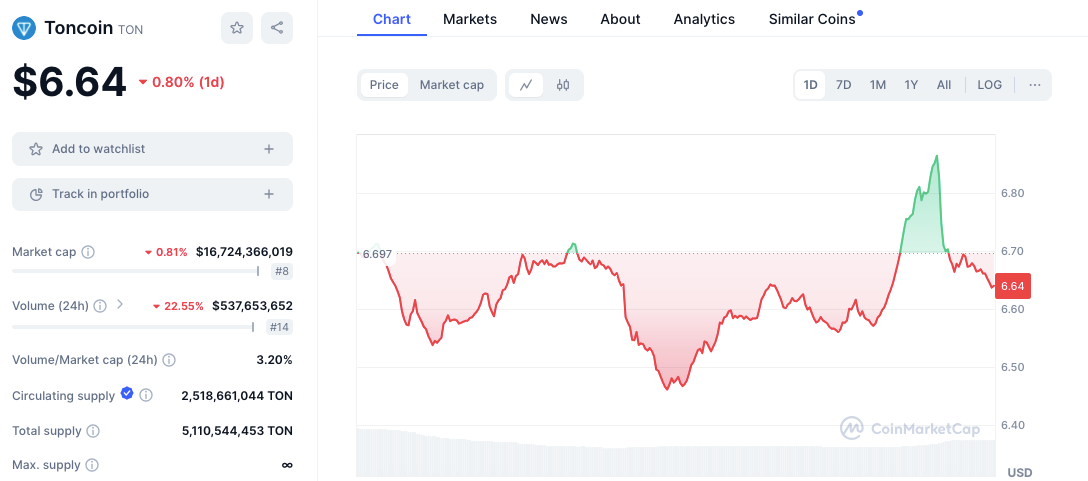The height and width of the screenshot is (481, 1088).
Task: Click the star favorite icon button
Action: pos(237,28)
